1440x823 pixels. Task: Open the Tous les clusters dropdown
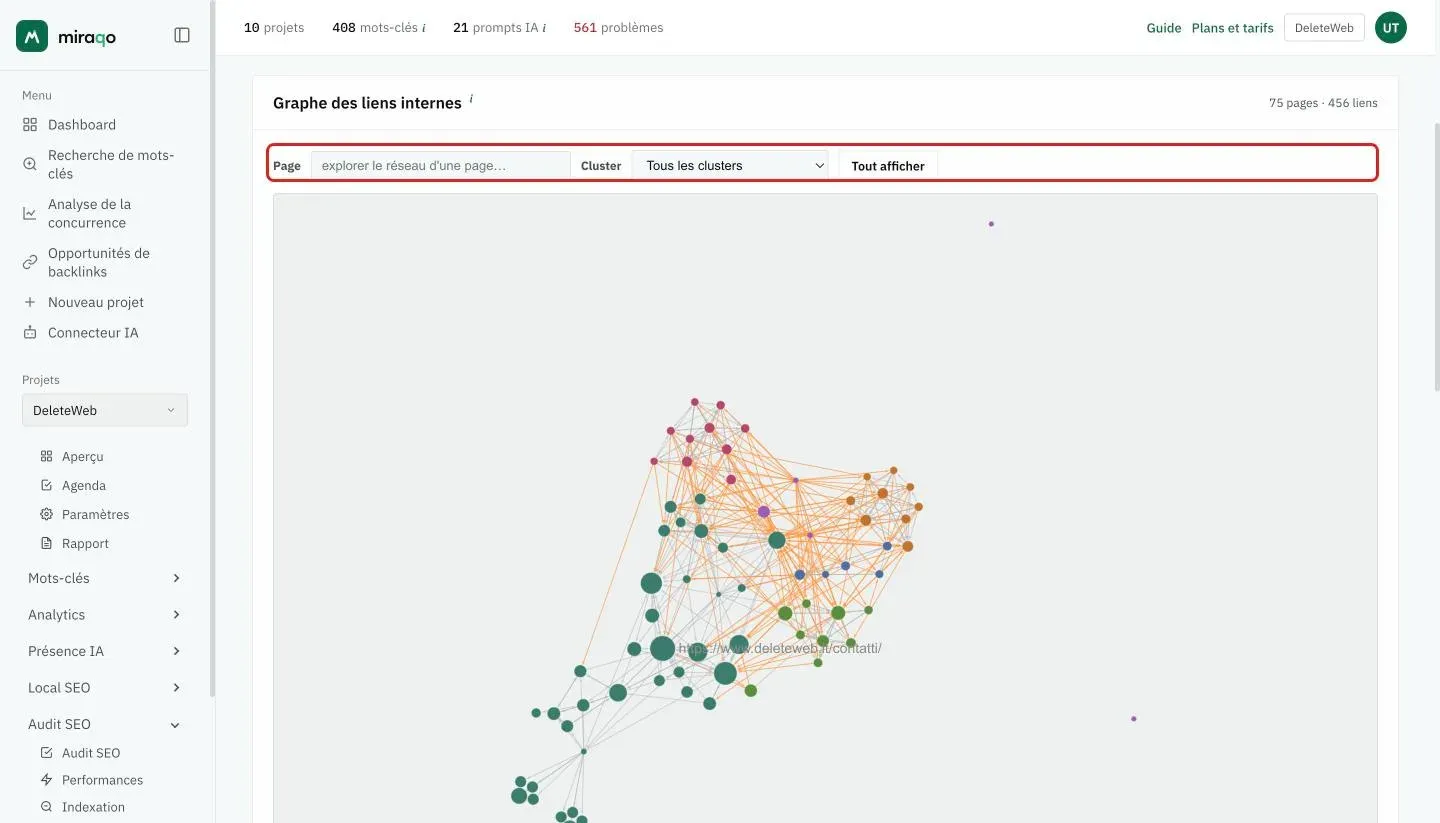pyautogui.click(x=730, y=165)
